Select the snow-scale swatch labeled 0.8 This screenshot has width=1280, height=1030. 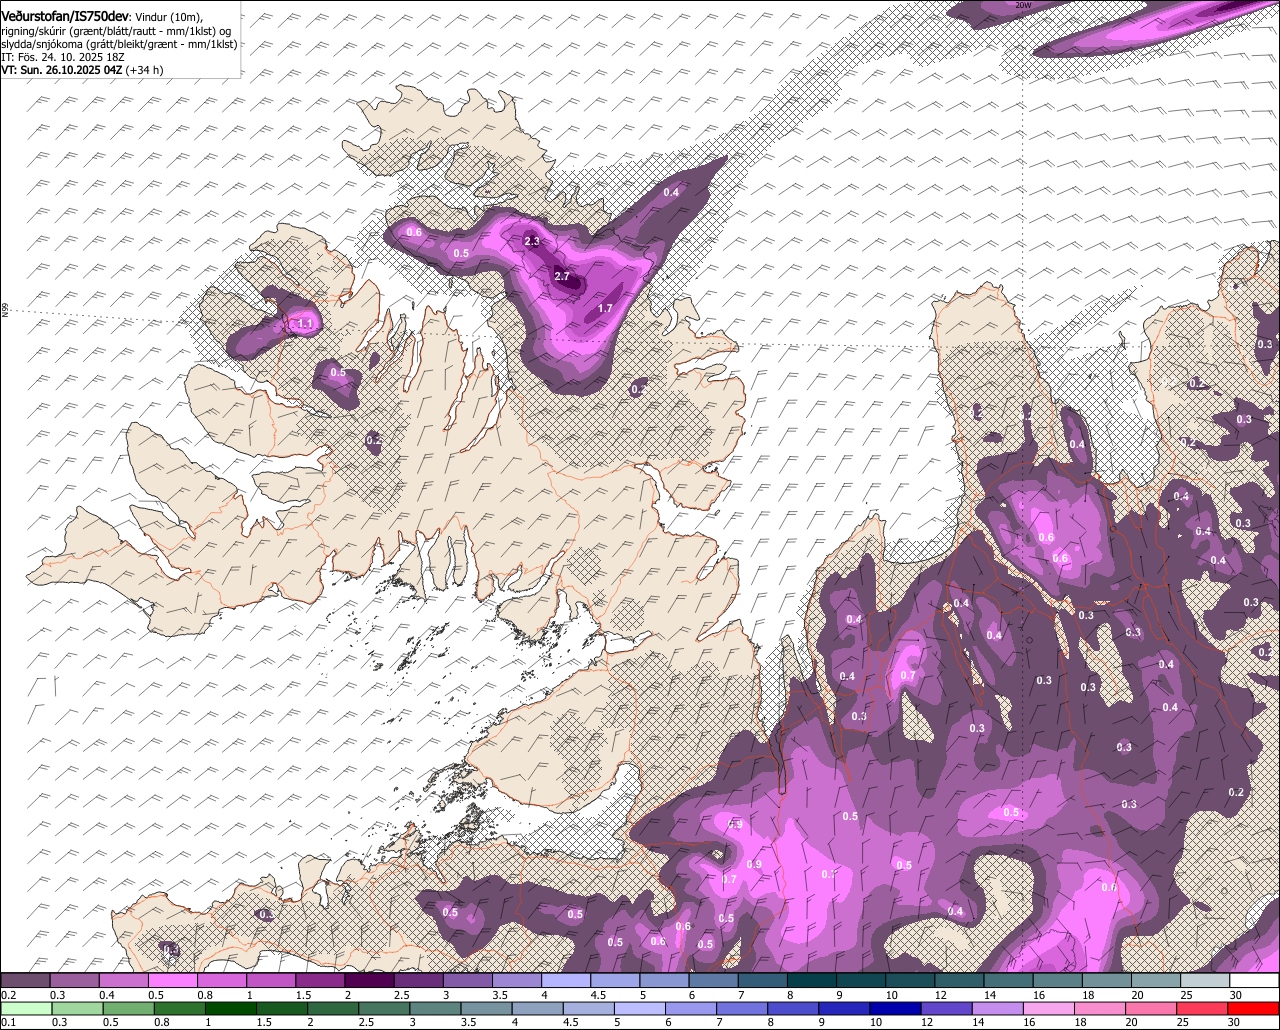point(222,981)
